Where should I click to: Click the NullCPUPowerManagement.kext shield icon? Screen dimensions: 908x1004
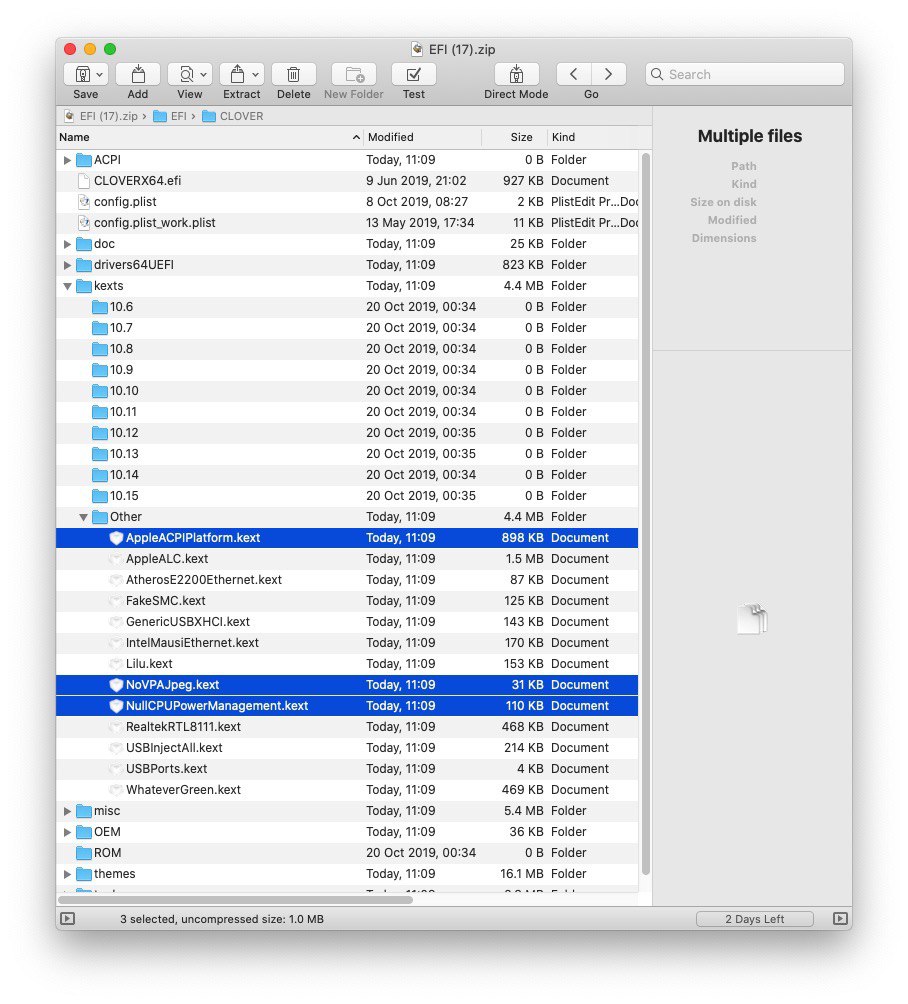click(116, 706)
